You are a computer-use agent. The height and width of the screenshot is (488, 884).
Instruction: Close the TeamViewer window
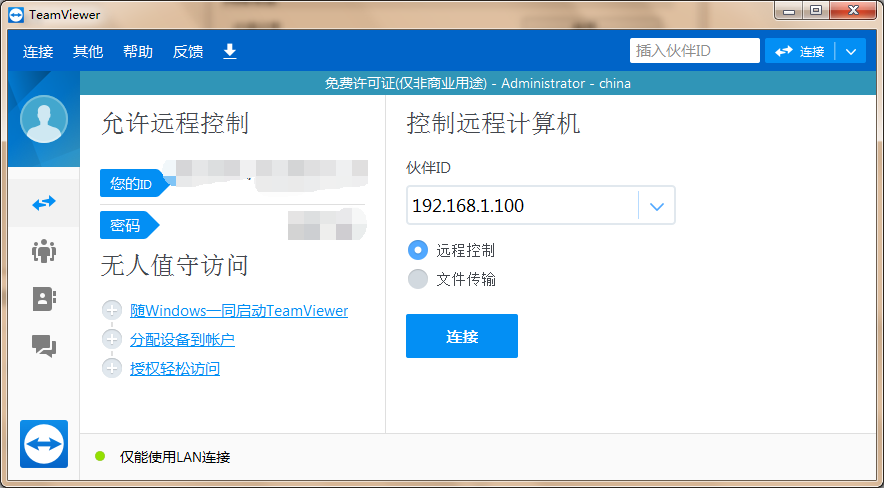point(854,11)
